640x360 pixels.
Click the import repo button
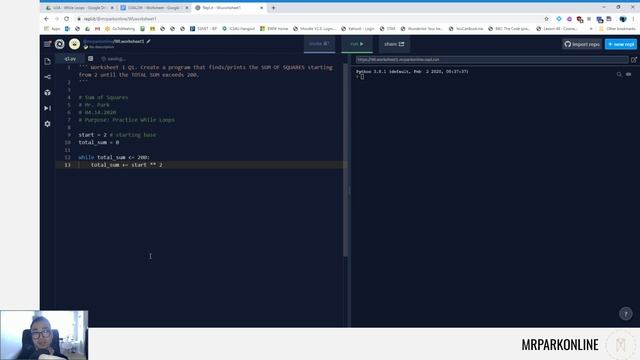582,44
